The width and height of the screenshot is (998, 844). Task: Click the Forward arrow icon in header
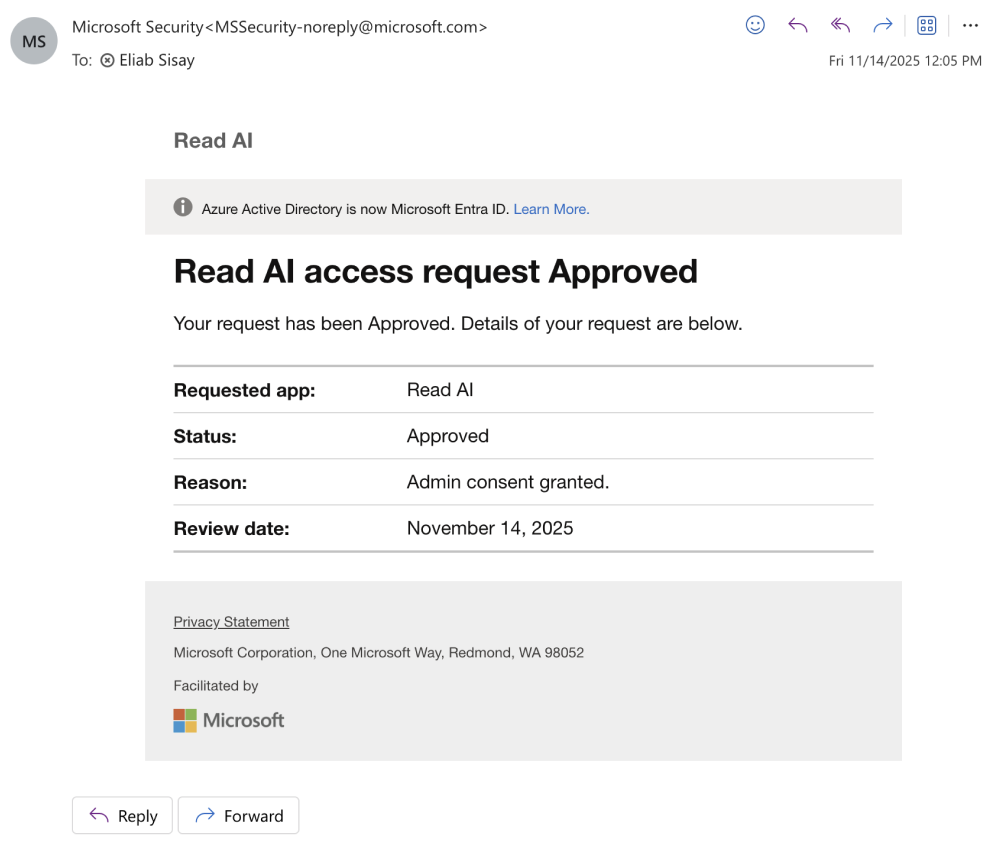(x=883, y=25)
